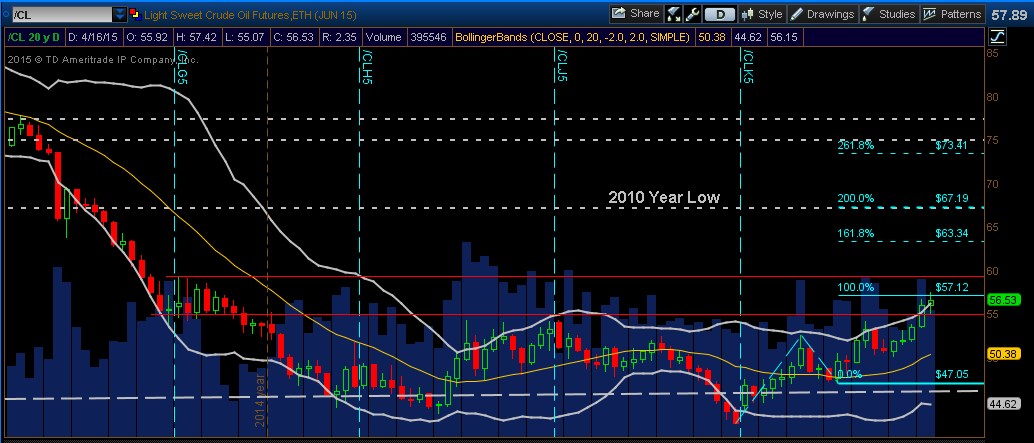Click the Fibonacci 261.8% level label
The image size is (1034, 443).
pos(855,145)
